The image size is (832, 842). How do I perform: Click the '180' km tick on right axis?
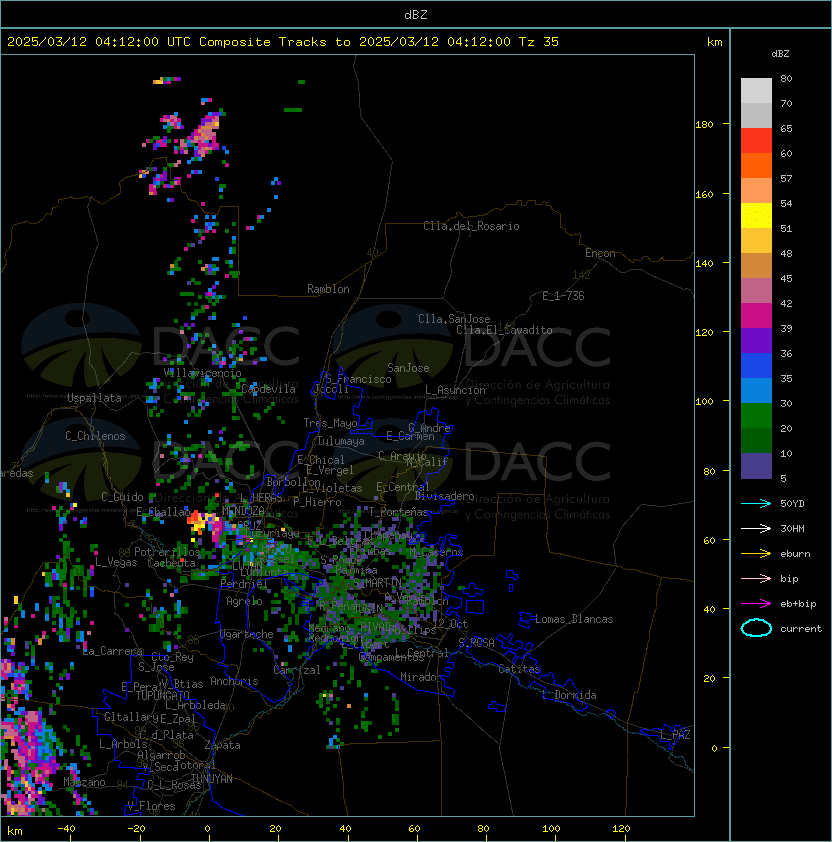point(704,125)
